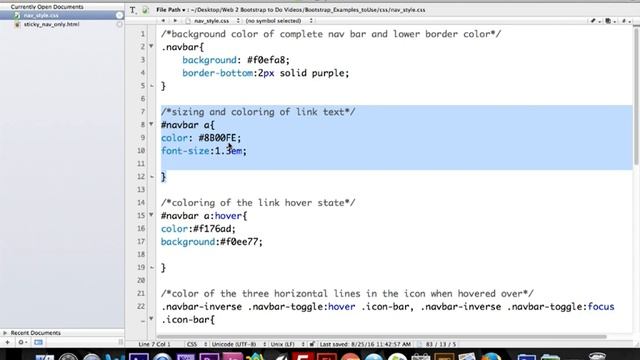Click the font-size property on line 10
This screenshot has height=360, width=640.
click(185, 151)
